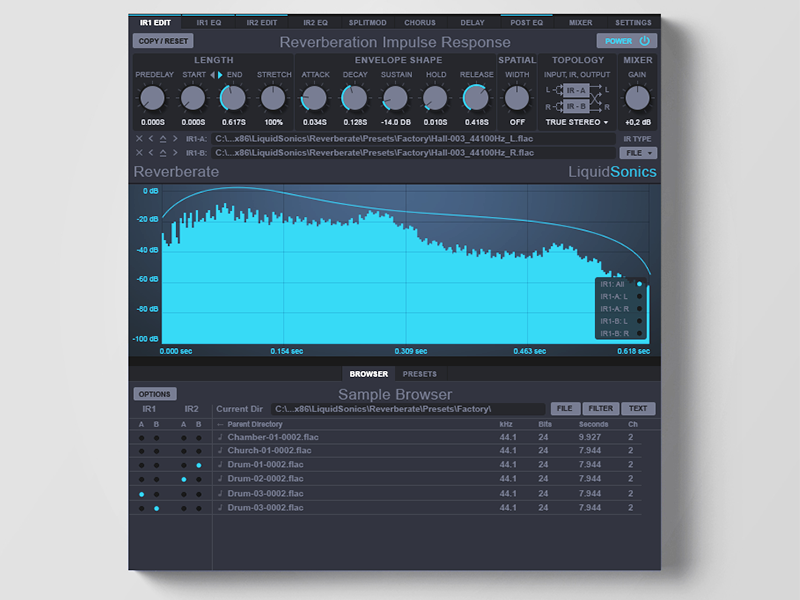Click the IR1-A file path field
This screenshot has width=800, height=600.
(413, 138)
